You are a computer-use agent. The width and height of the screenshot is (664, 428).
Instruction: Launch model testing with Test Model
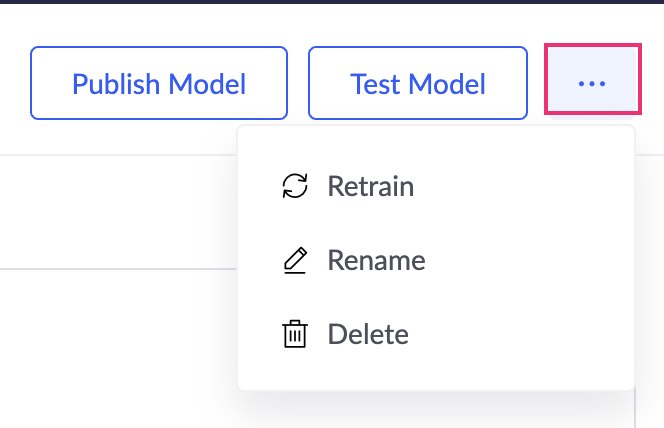coord(418,84)
